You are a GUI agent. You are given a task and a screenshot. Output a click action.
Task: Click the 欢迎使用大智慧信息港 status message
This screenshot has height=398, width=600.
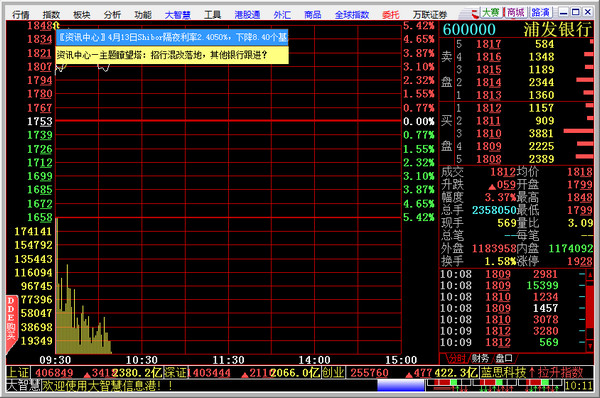(x=107, y=385)
